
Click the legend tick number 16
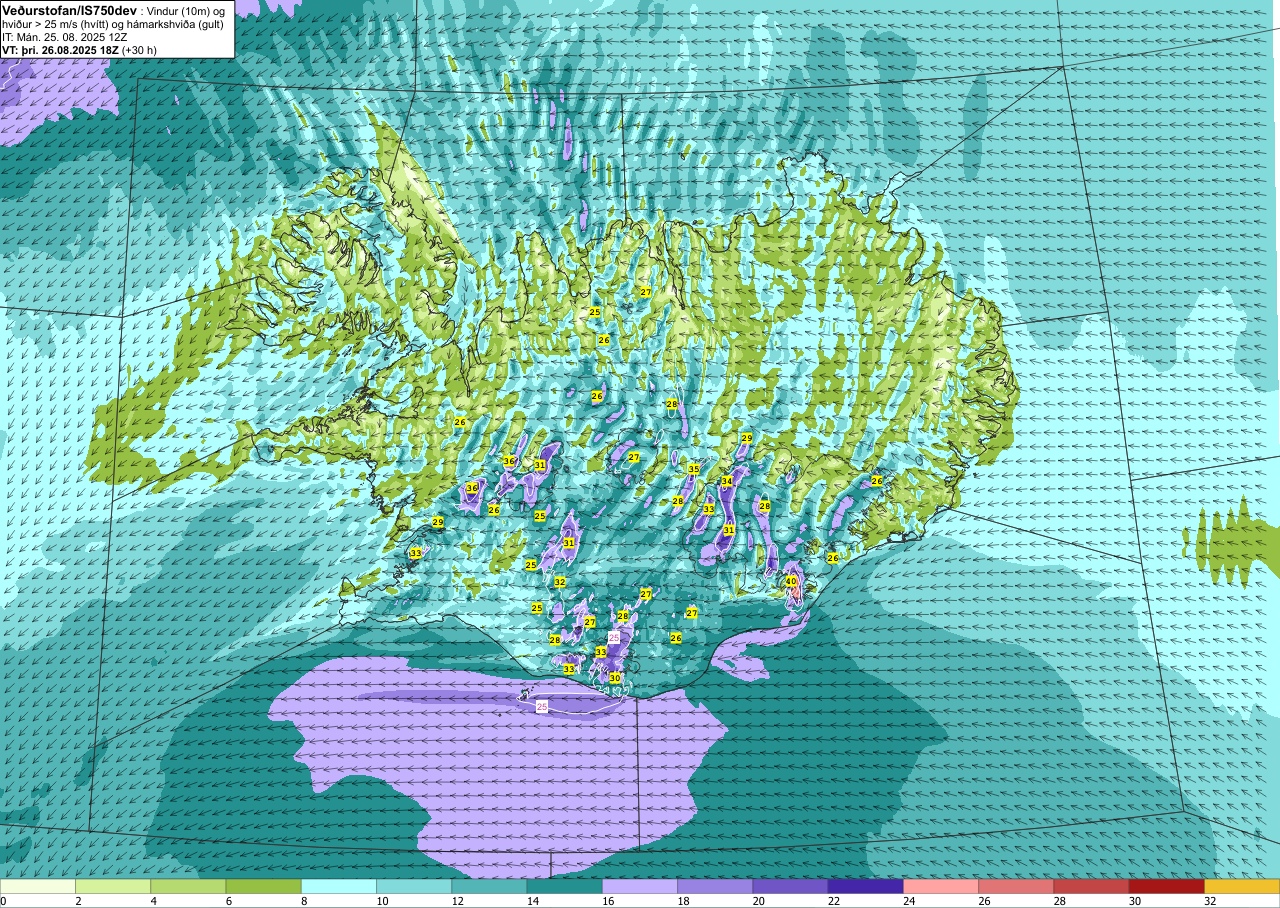click(608, 901)
